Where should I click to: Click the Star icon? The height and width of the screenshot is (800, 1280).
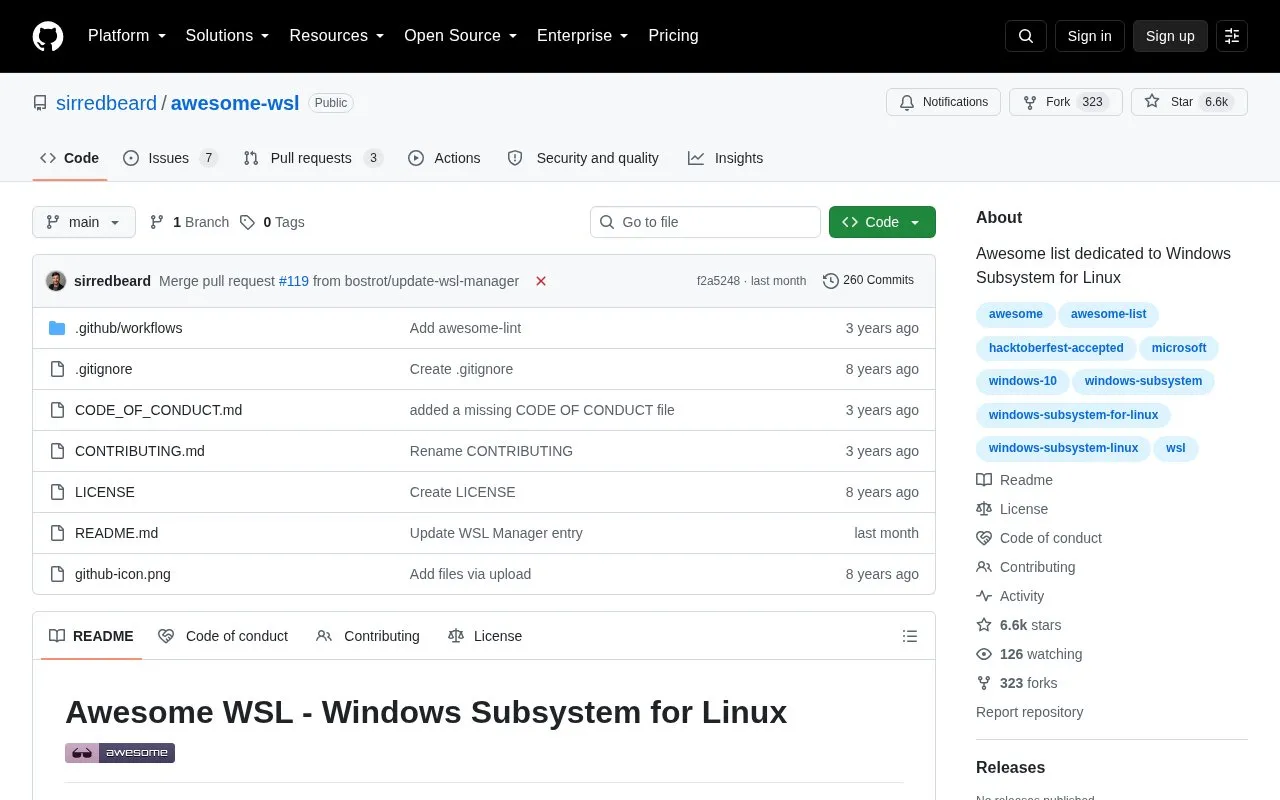pyautogui.click(x=1152, y=102)
